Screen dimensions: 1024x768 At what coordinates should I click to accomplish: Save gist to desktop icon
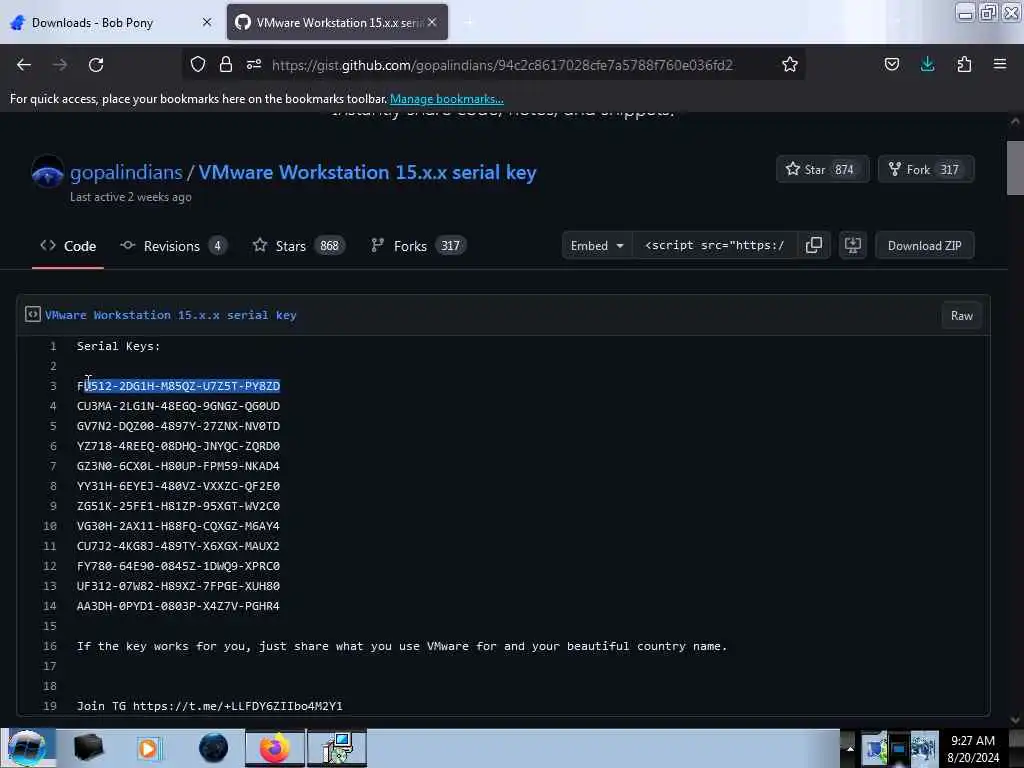pos(852,246)
